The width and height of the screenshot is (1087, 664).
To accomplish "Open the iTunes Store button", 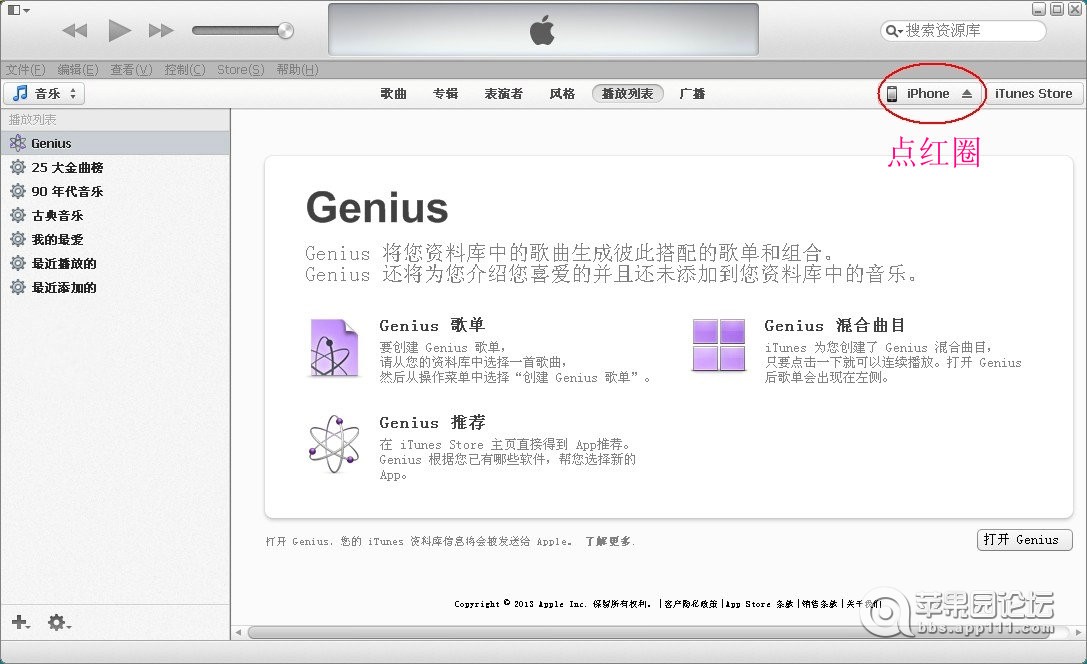I will (1033, 94).
